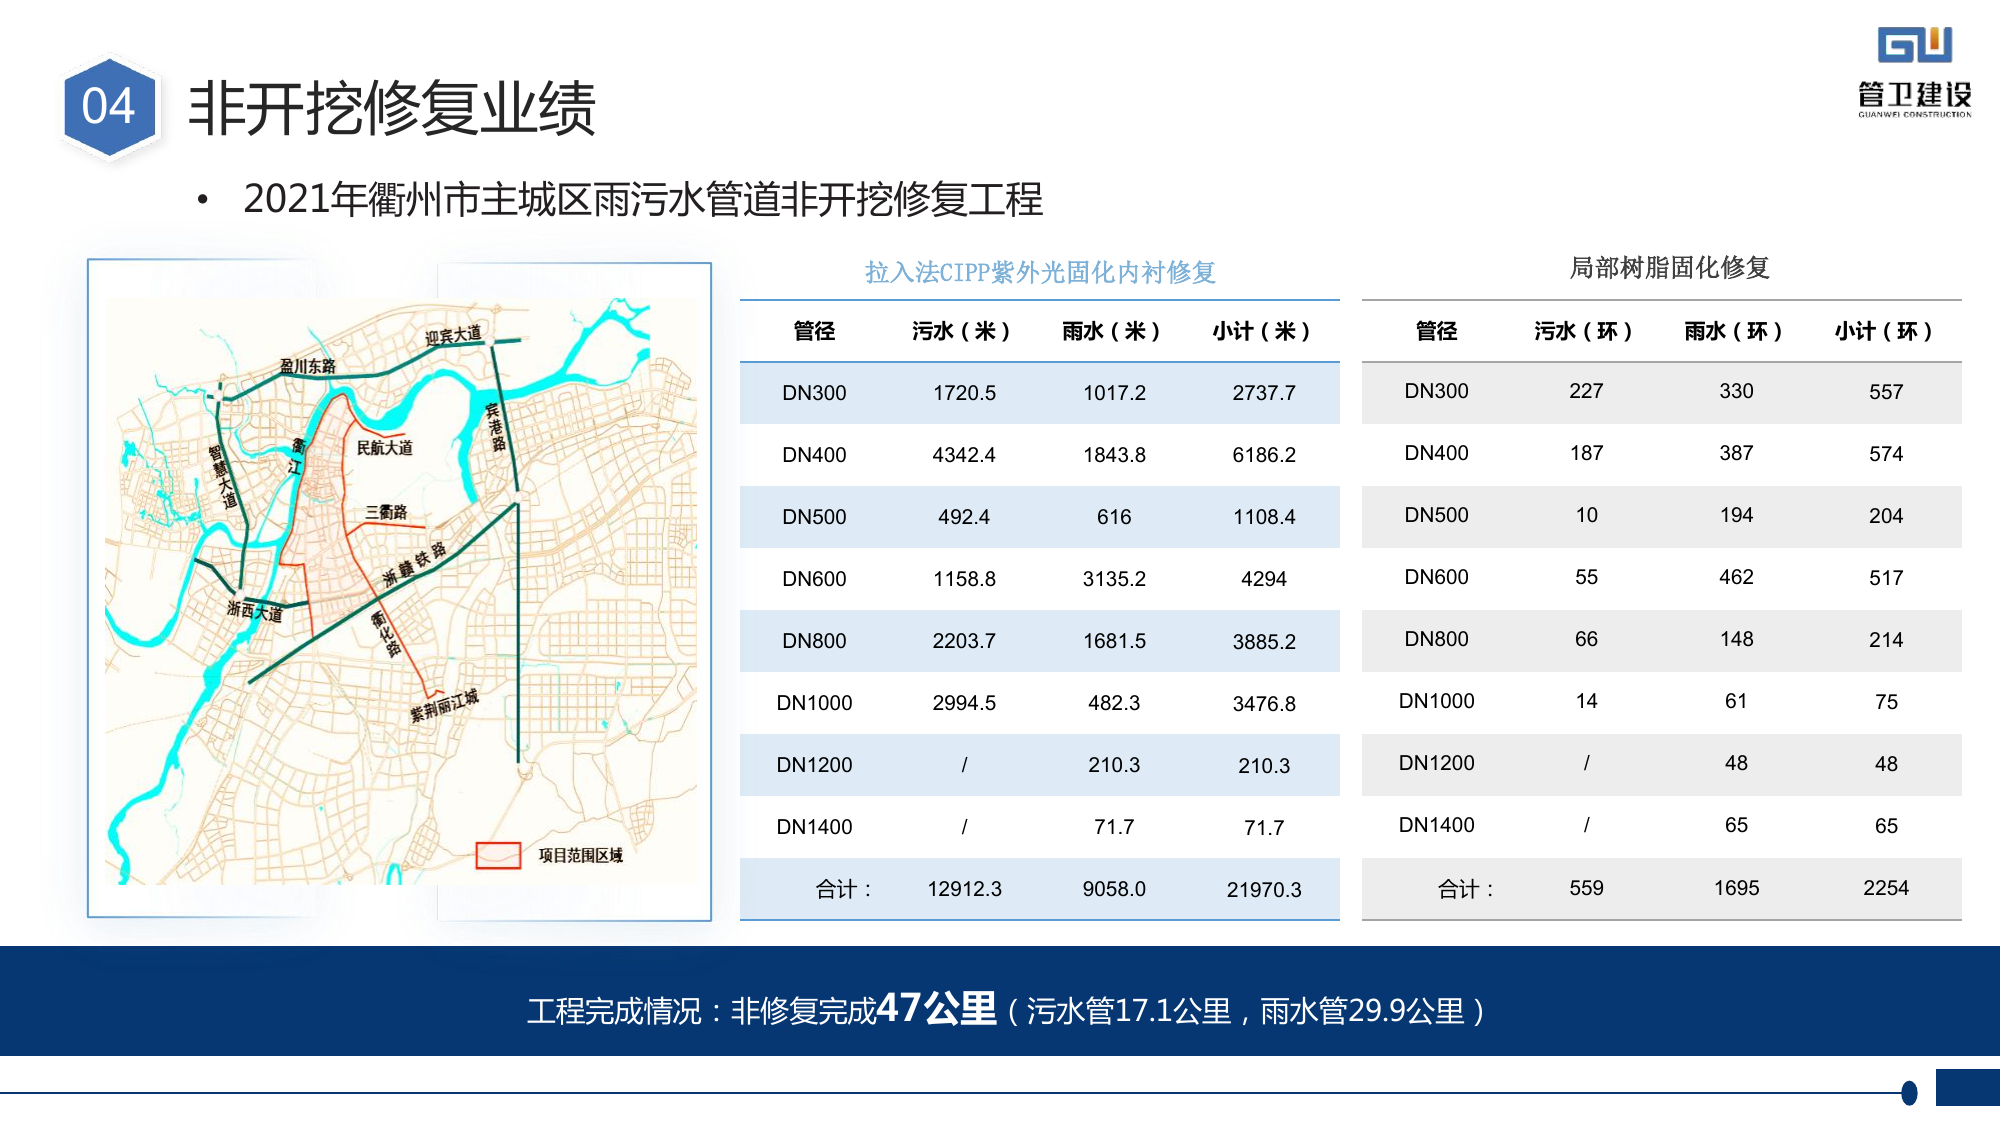The width and height of the screenshot is (2001, 1125).
Task: Select the value 75 in DN1000 row
Action: pos(1886,702)
